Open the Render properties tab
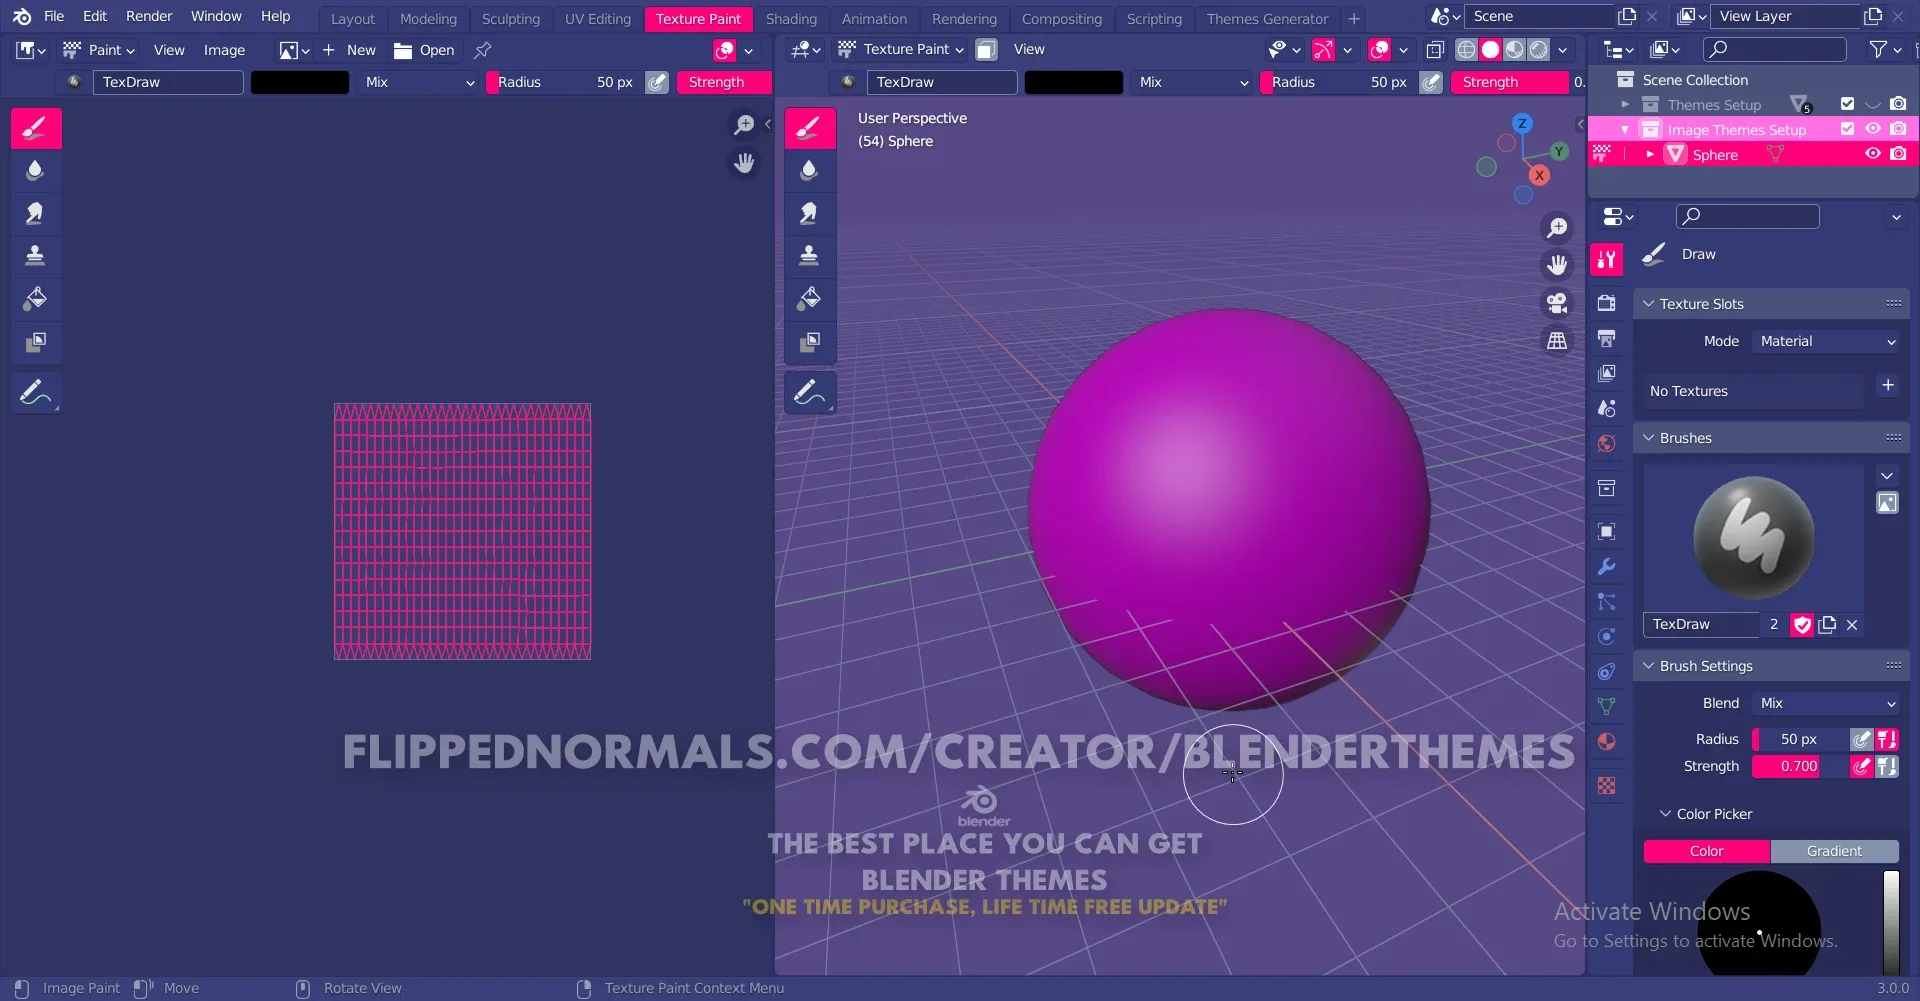 1606,302
